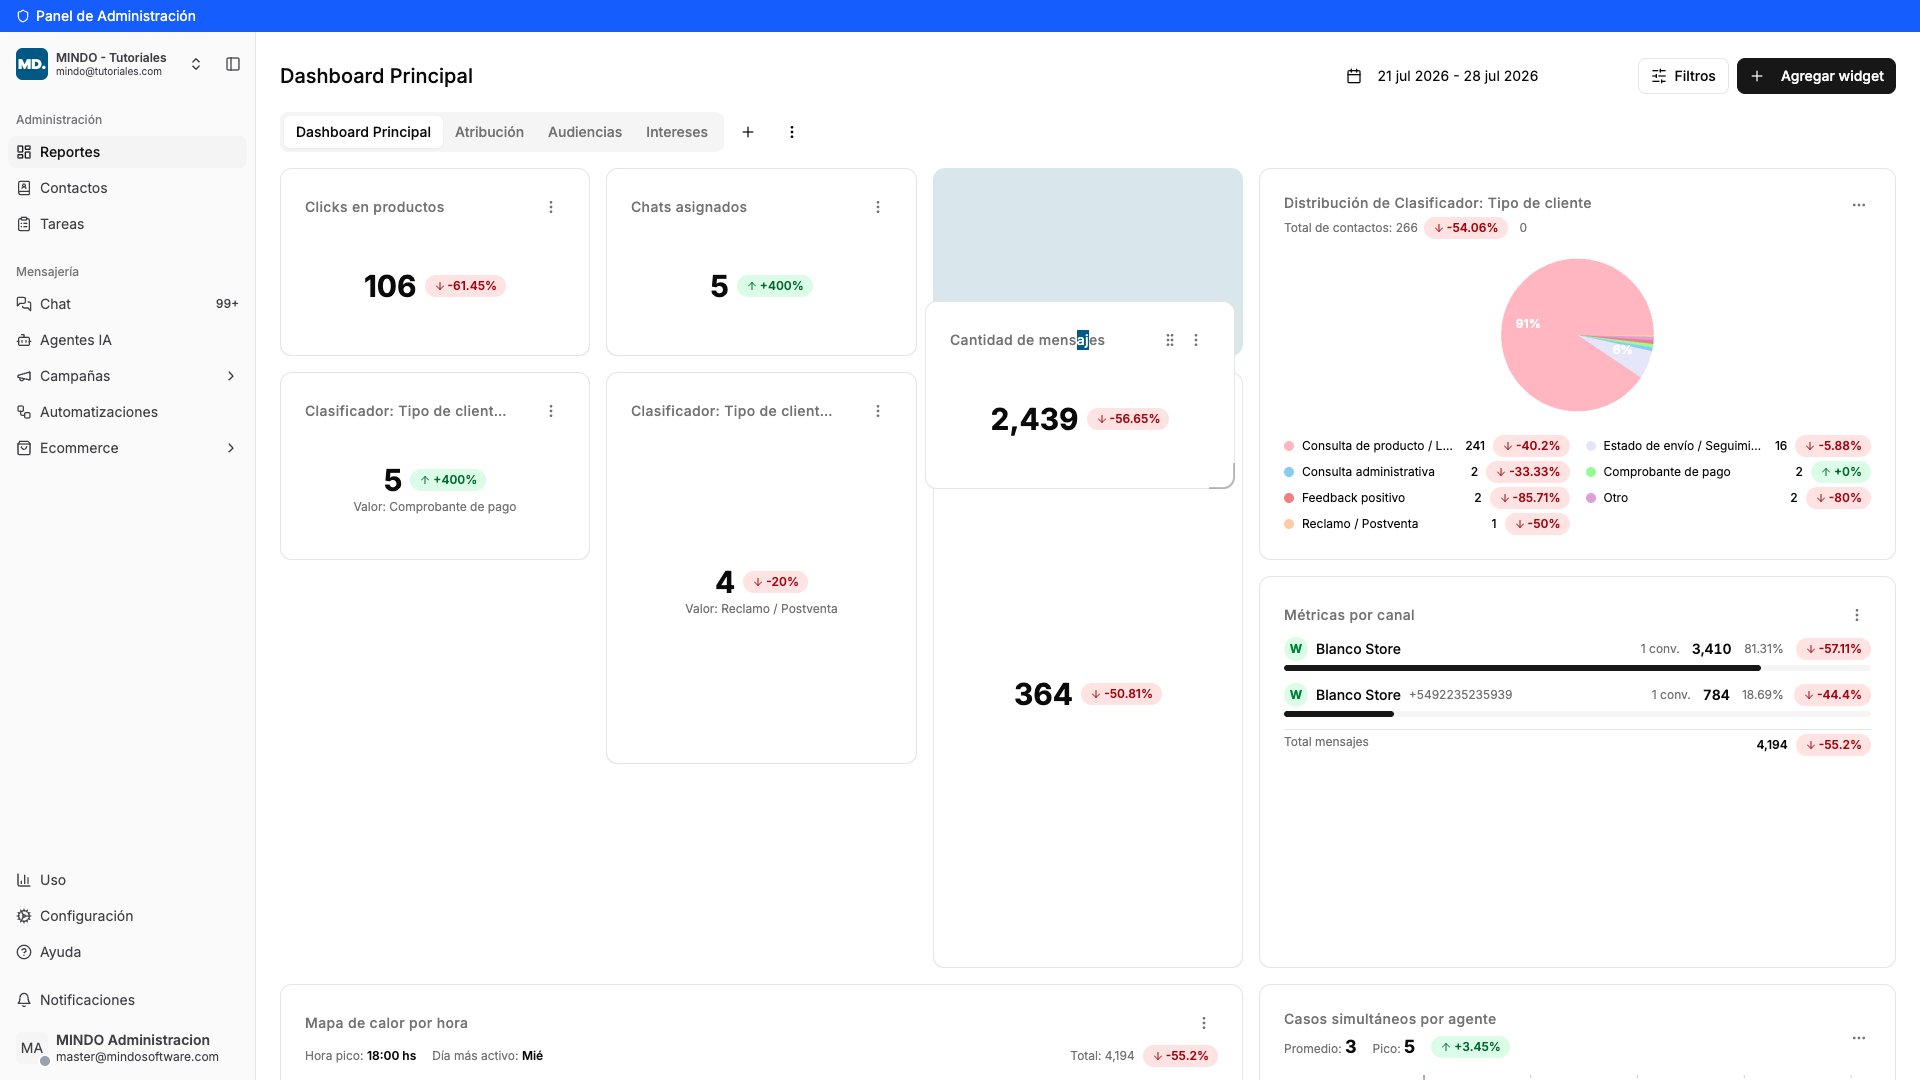Open Reportes in the sidebar
Image resolution: width=1920 pixels, height=1080 pixels.
click(x=127, y=152)
